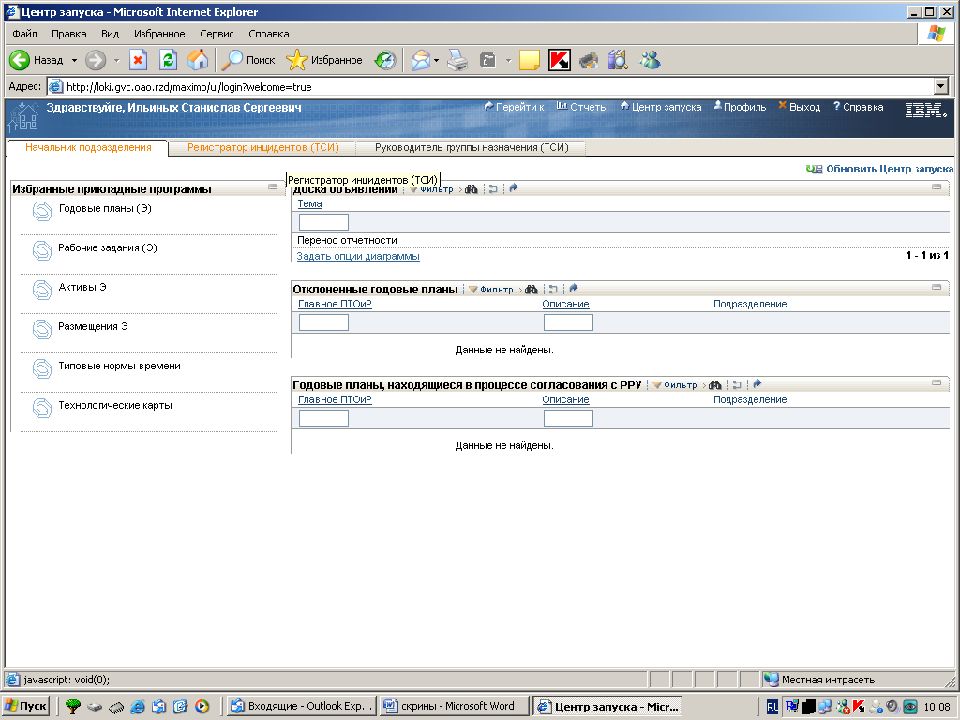The image size is (960, 720).
Task: Click the Kaspersky red K toolbar icon
Action: pyautogui.click(x=559, y=60)
